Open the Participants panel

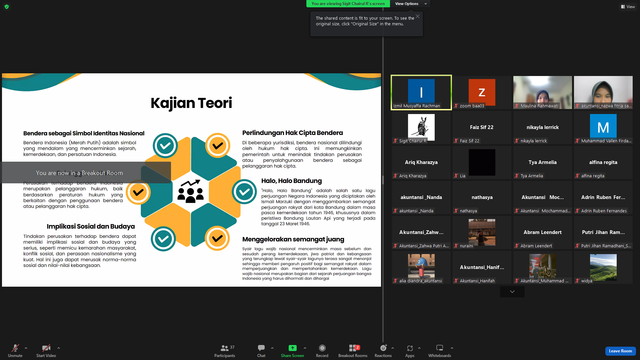[x=224, y=350]
